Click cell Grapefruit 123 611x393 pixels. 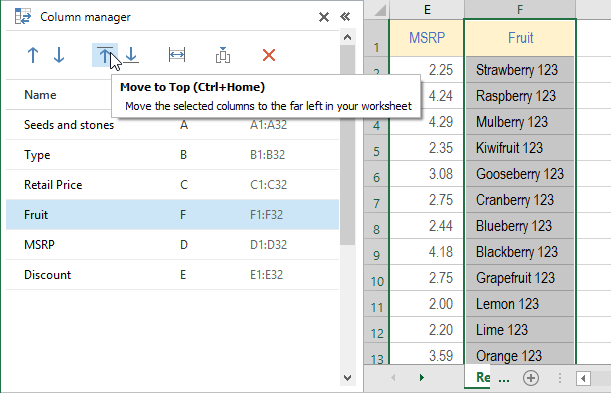520,278
